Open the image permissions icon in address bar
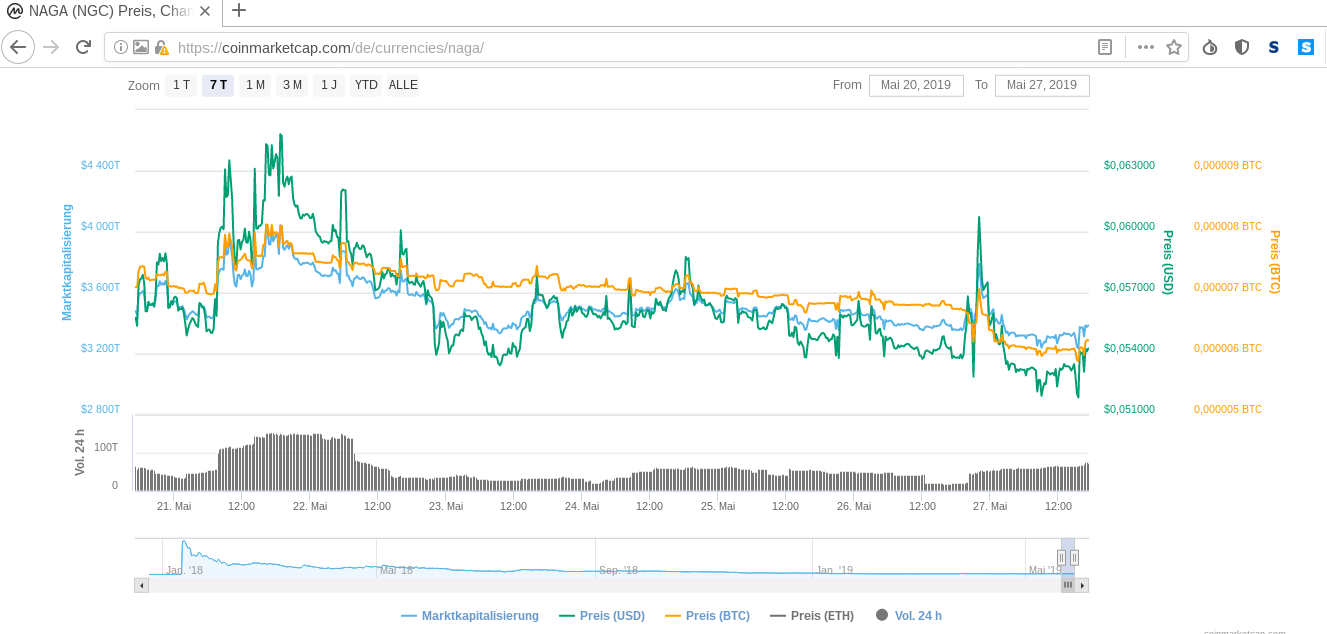Viewport: 1327px width, 634px height. (141, 47)
